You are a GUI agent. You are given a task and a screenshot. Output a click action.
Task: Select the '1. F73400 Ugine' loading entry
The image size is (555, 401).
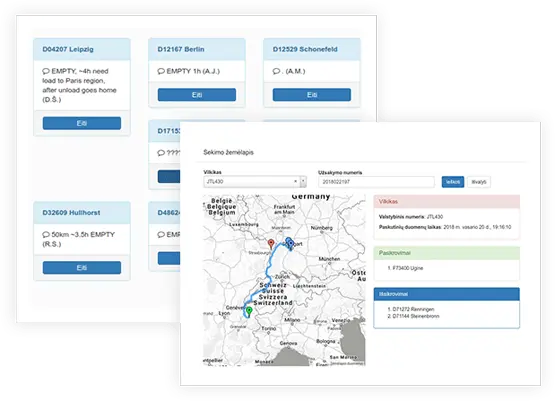pyautogui.click(x=405, y=268)
